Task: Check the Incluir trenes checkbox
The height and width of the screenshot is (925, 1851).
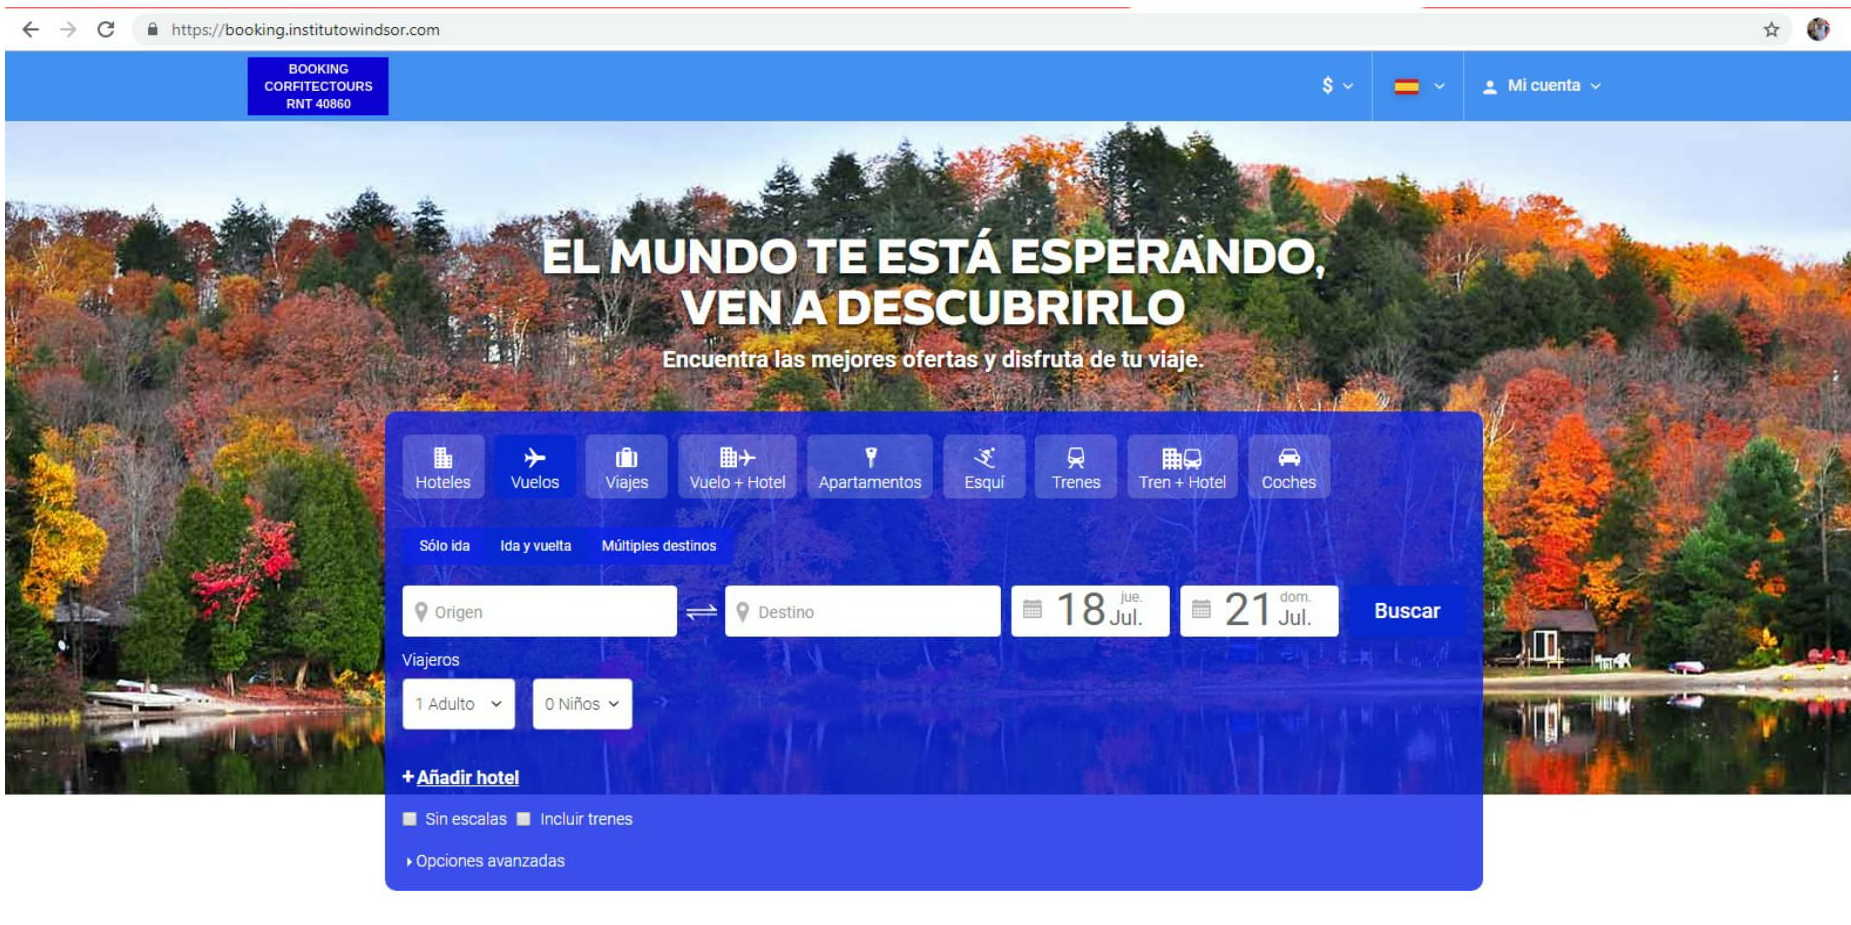Action: click(x=523, y=819)
